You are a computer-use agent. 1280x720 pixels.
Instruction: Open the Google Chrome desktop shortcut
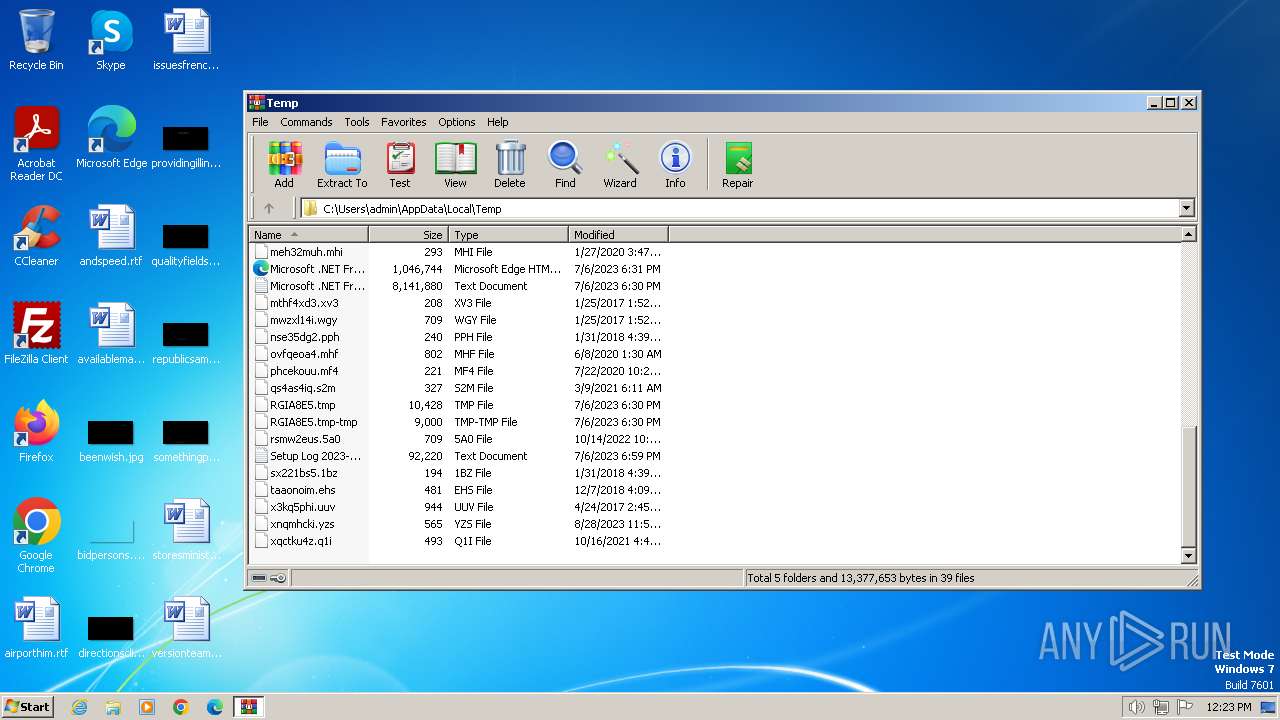36,536
